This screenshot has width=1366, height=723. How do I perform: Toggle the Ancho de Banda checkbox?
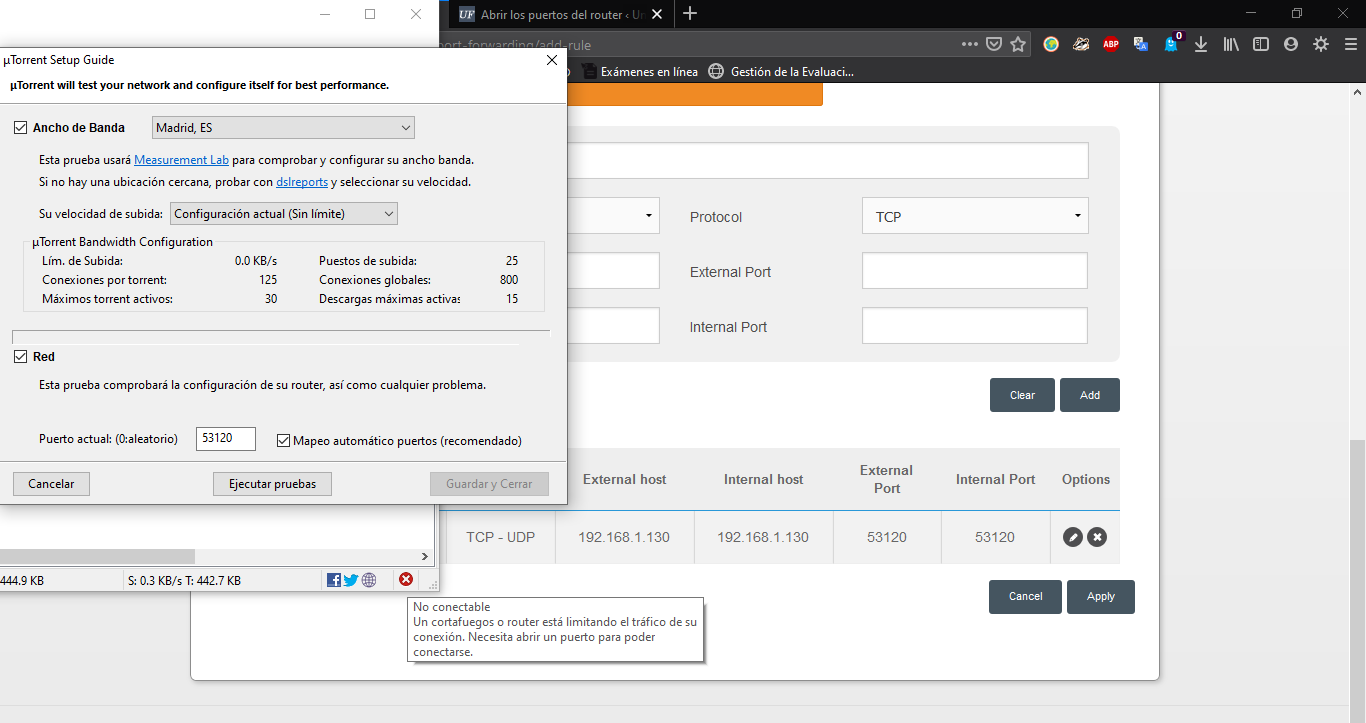20,128
